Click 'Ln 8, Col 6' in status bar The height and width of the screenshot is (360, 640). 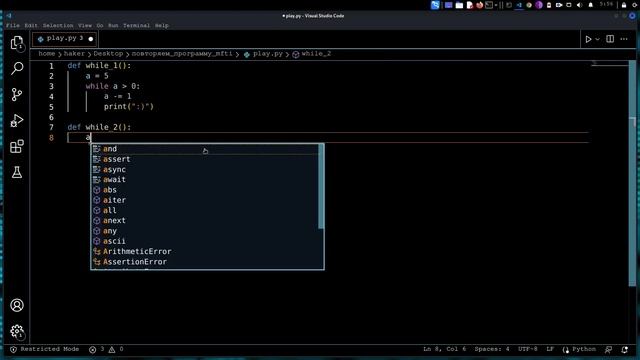(x=444, y=349)
